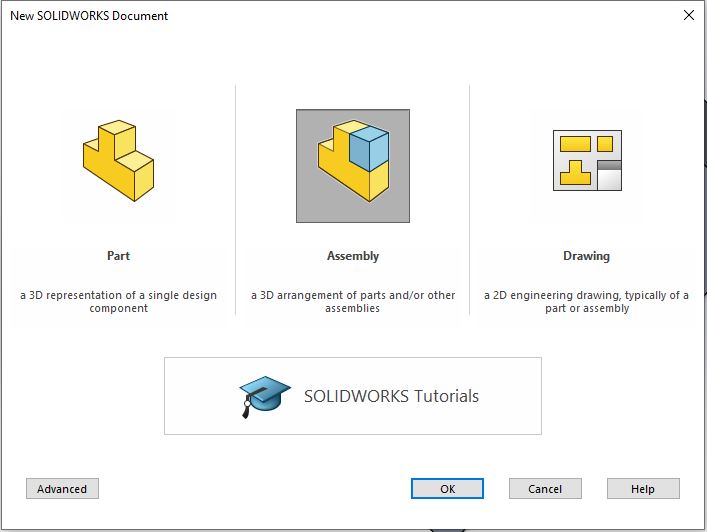Open the Help button
Image resolution: width=707 pixels, height=532 pixels.
click(643, 489)
